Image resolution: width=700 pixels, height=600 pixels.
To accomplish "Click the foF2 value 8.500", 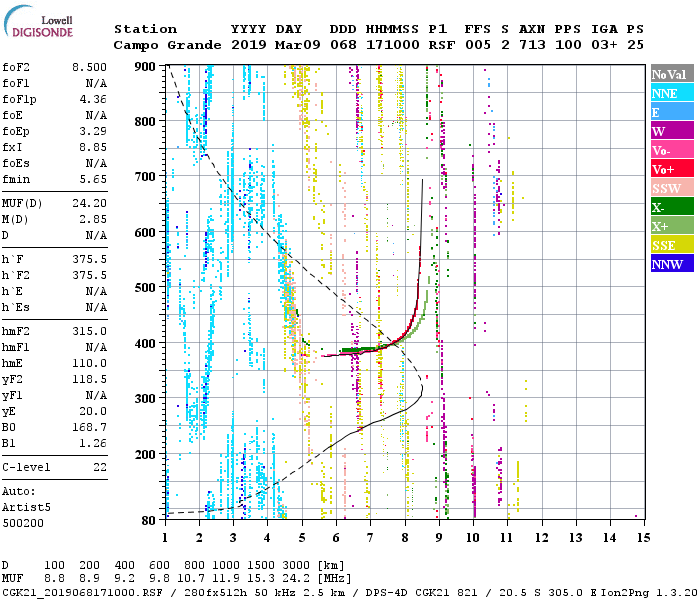I will click(89, 67).
